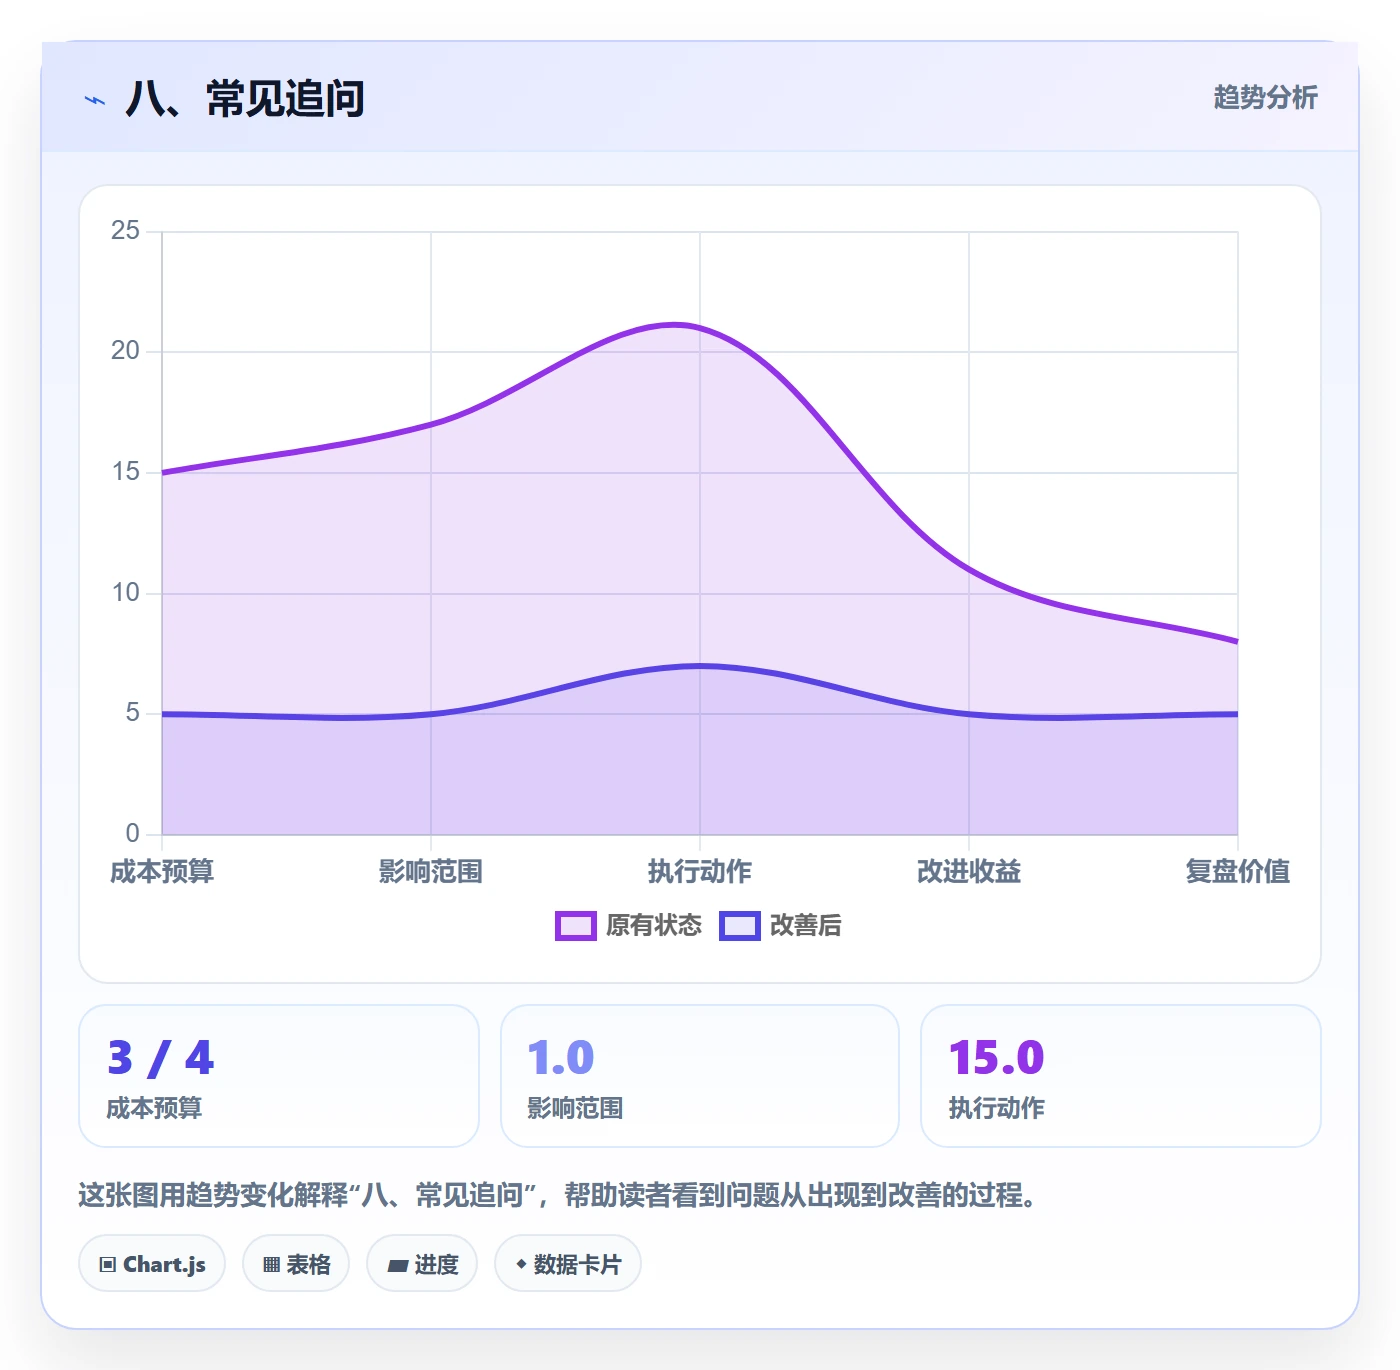1400x1370 pixels.
Task: Click the 成本预算 x-axis label
Action: tap(162, 872)
